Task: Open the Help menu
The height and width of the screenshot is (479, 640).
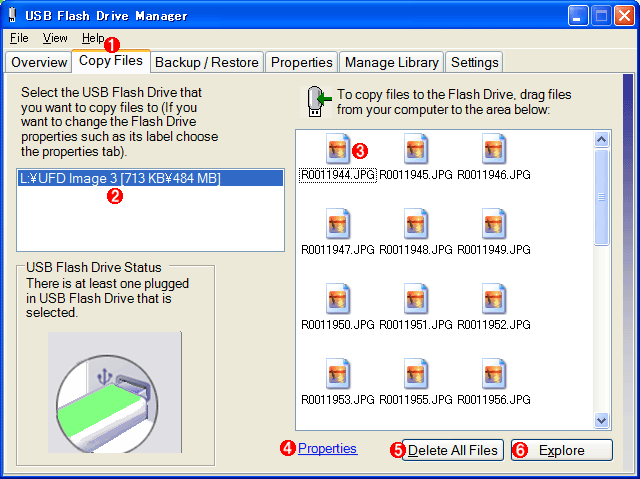Action: click(93, 38)
